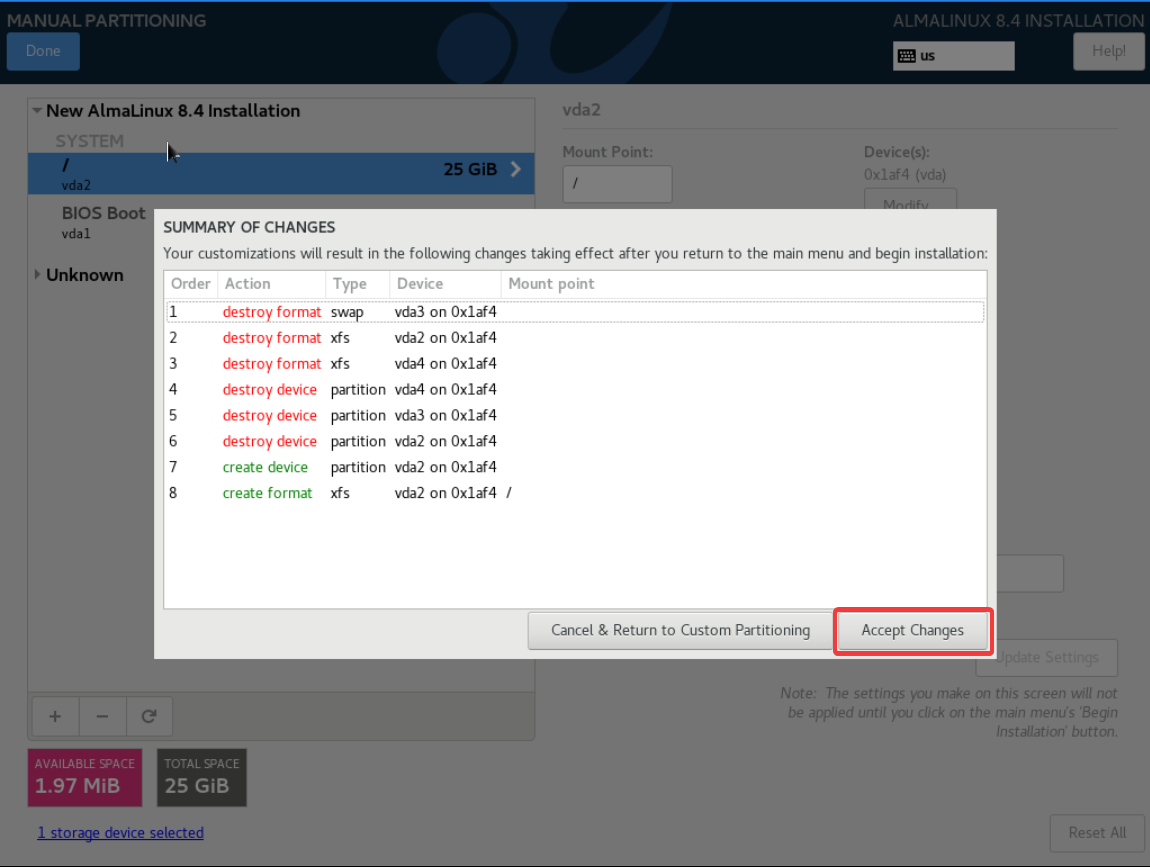Sort by the Mount point column header
The width and height of the screenshot is (1150, 867).
pos(743,284)
